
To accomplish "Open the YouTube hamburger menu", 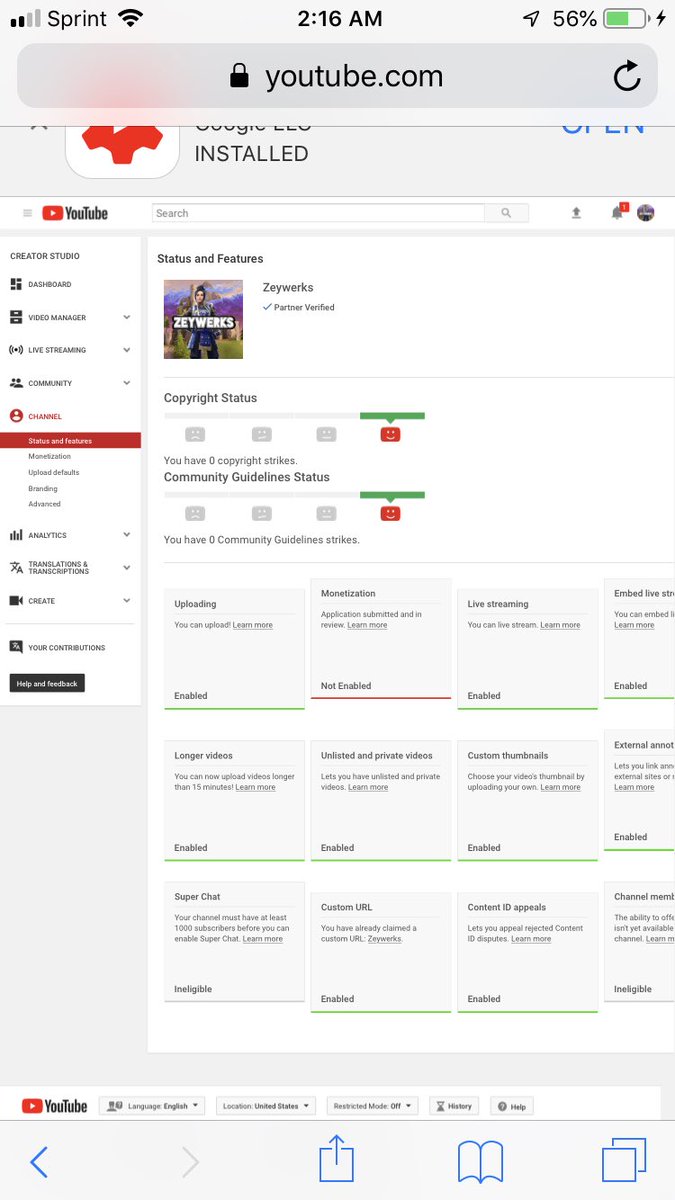I will (27, 213).
